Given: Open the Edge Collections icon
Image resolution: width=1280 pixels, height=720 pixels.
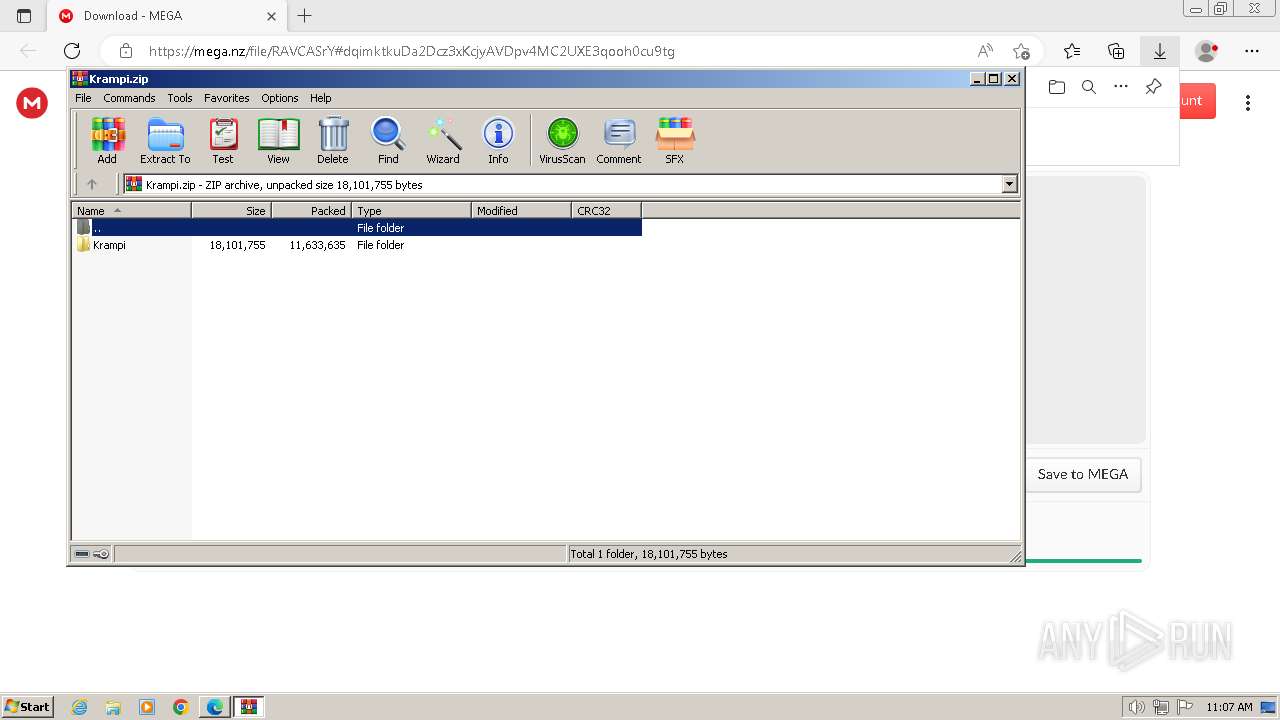Looking at the screenshot, I should [x=1116, y=51].
